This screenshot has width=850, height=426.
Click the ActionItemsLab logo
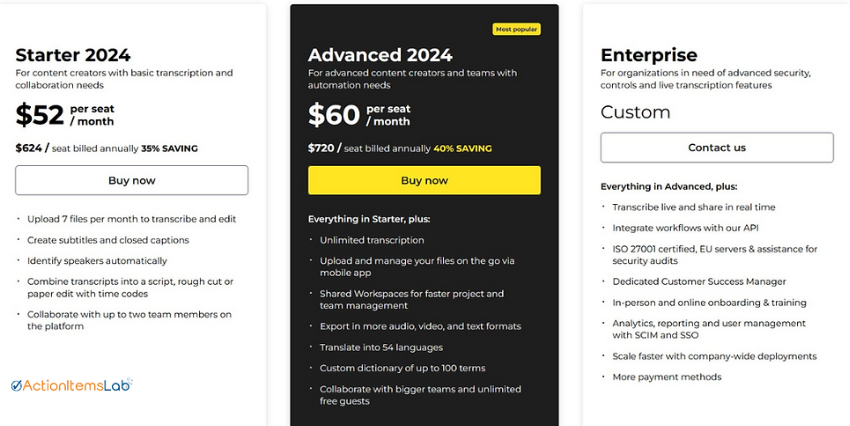[72, 385]
